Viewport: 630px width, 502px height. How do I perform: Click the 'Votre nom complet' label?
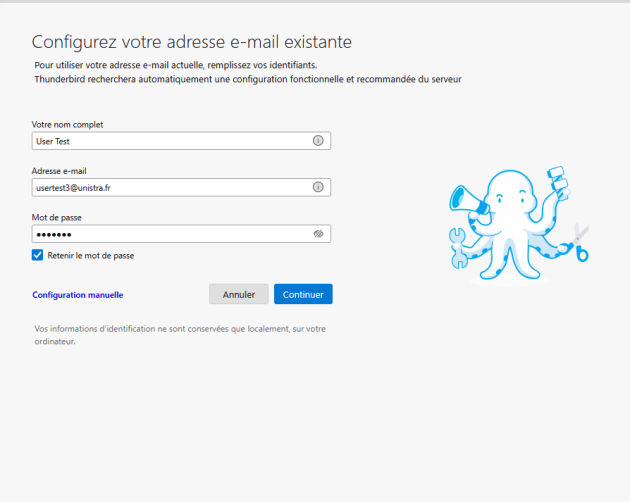click(67, 125)
